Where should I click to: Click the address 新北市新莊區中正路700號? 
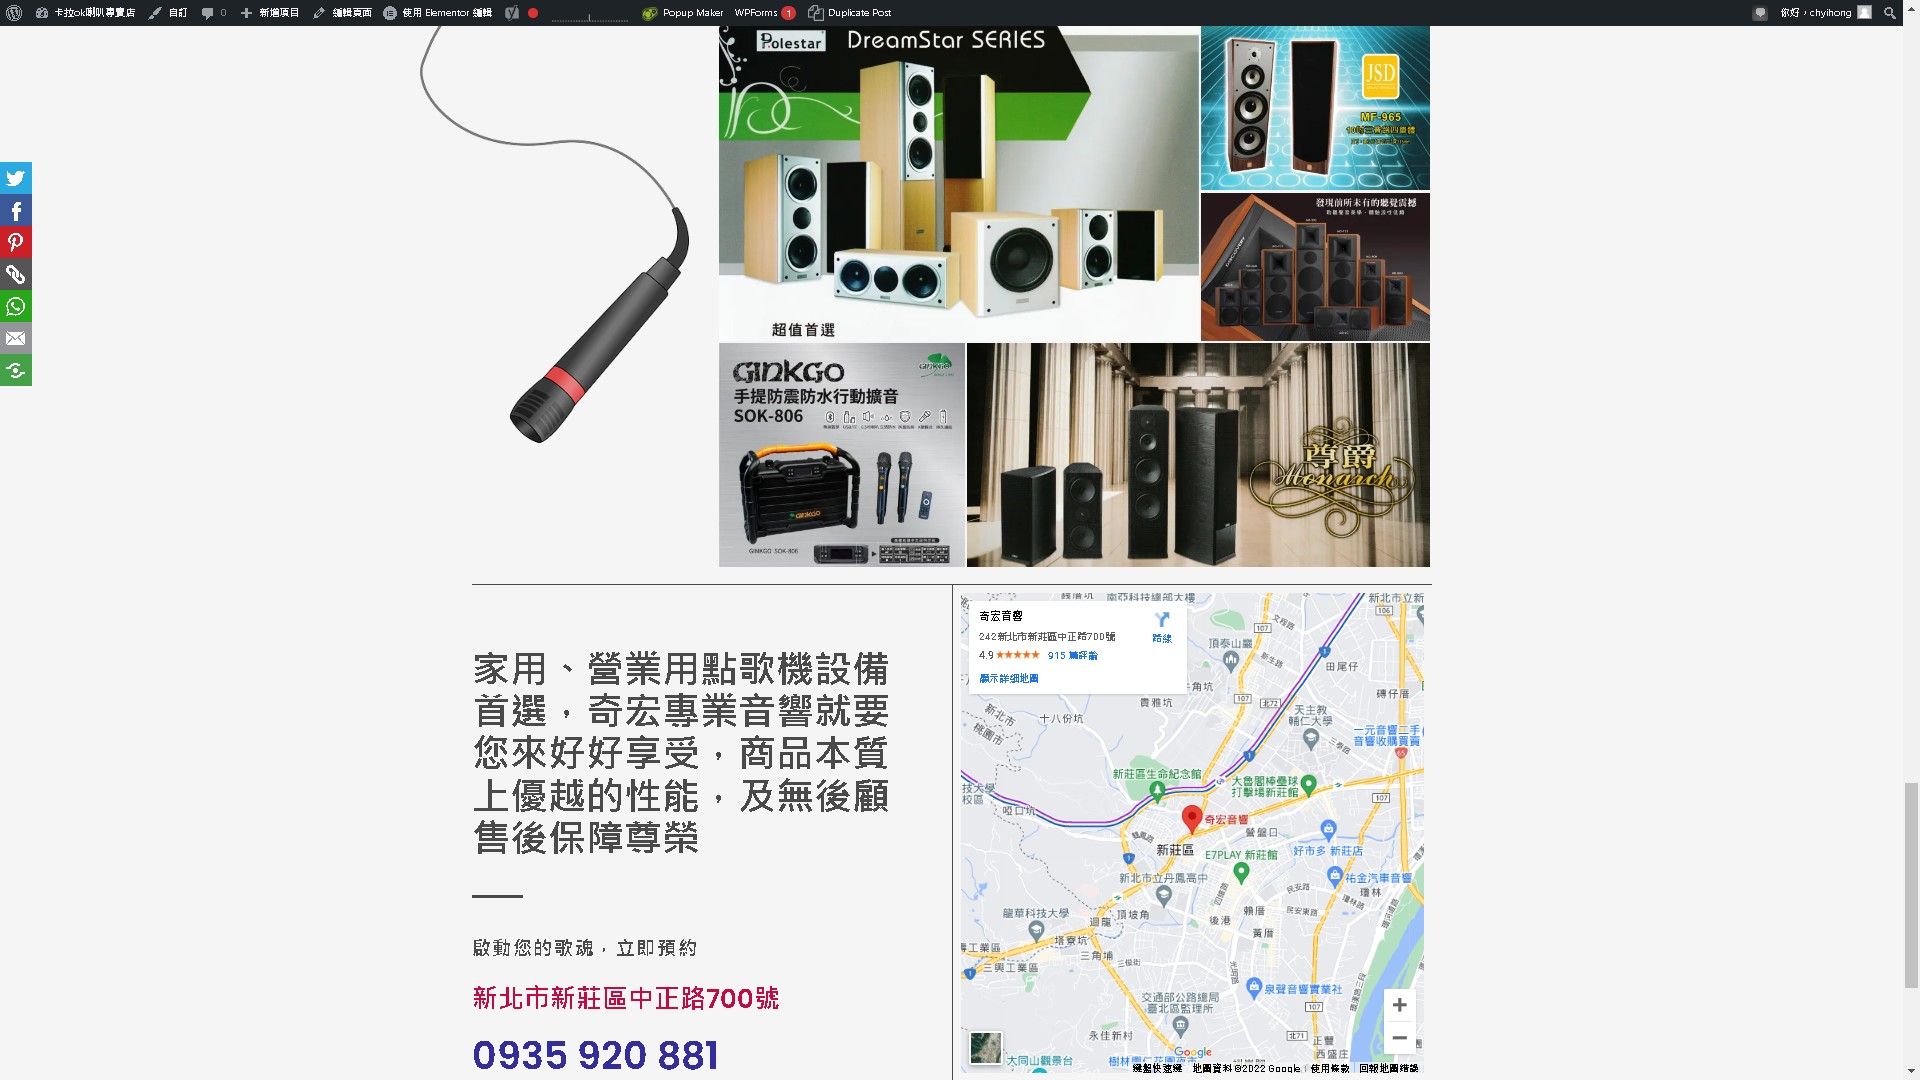coord(625,998)
